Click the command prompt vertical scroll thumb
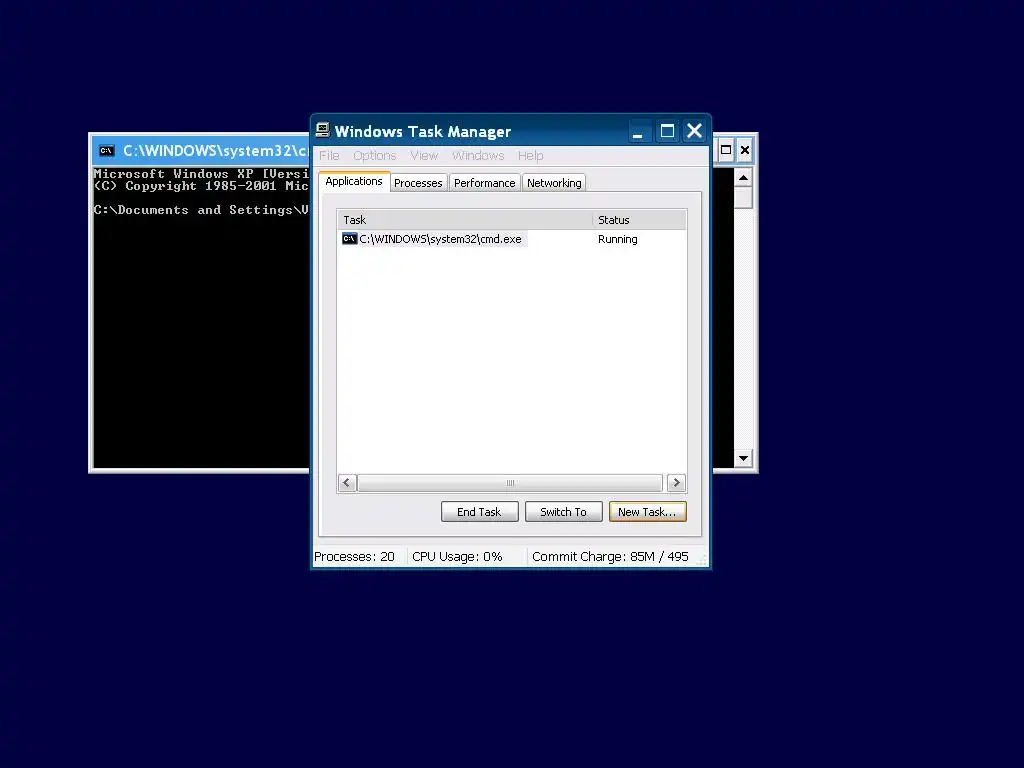1024x768 pixels. pos(743,198)
